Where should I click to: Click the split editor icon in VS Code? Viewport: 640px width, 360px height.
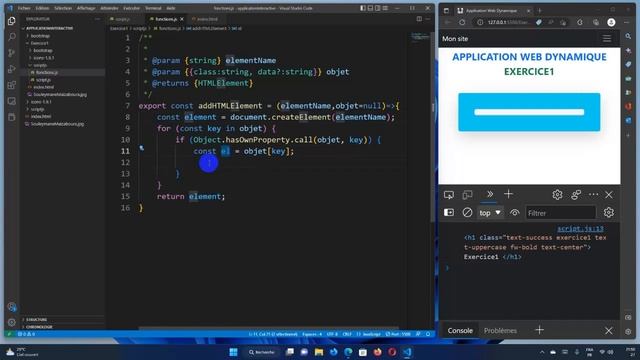pyautogui.click(x=419, y=19)
